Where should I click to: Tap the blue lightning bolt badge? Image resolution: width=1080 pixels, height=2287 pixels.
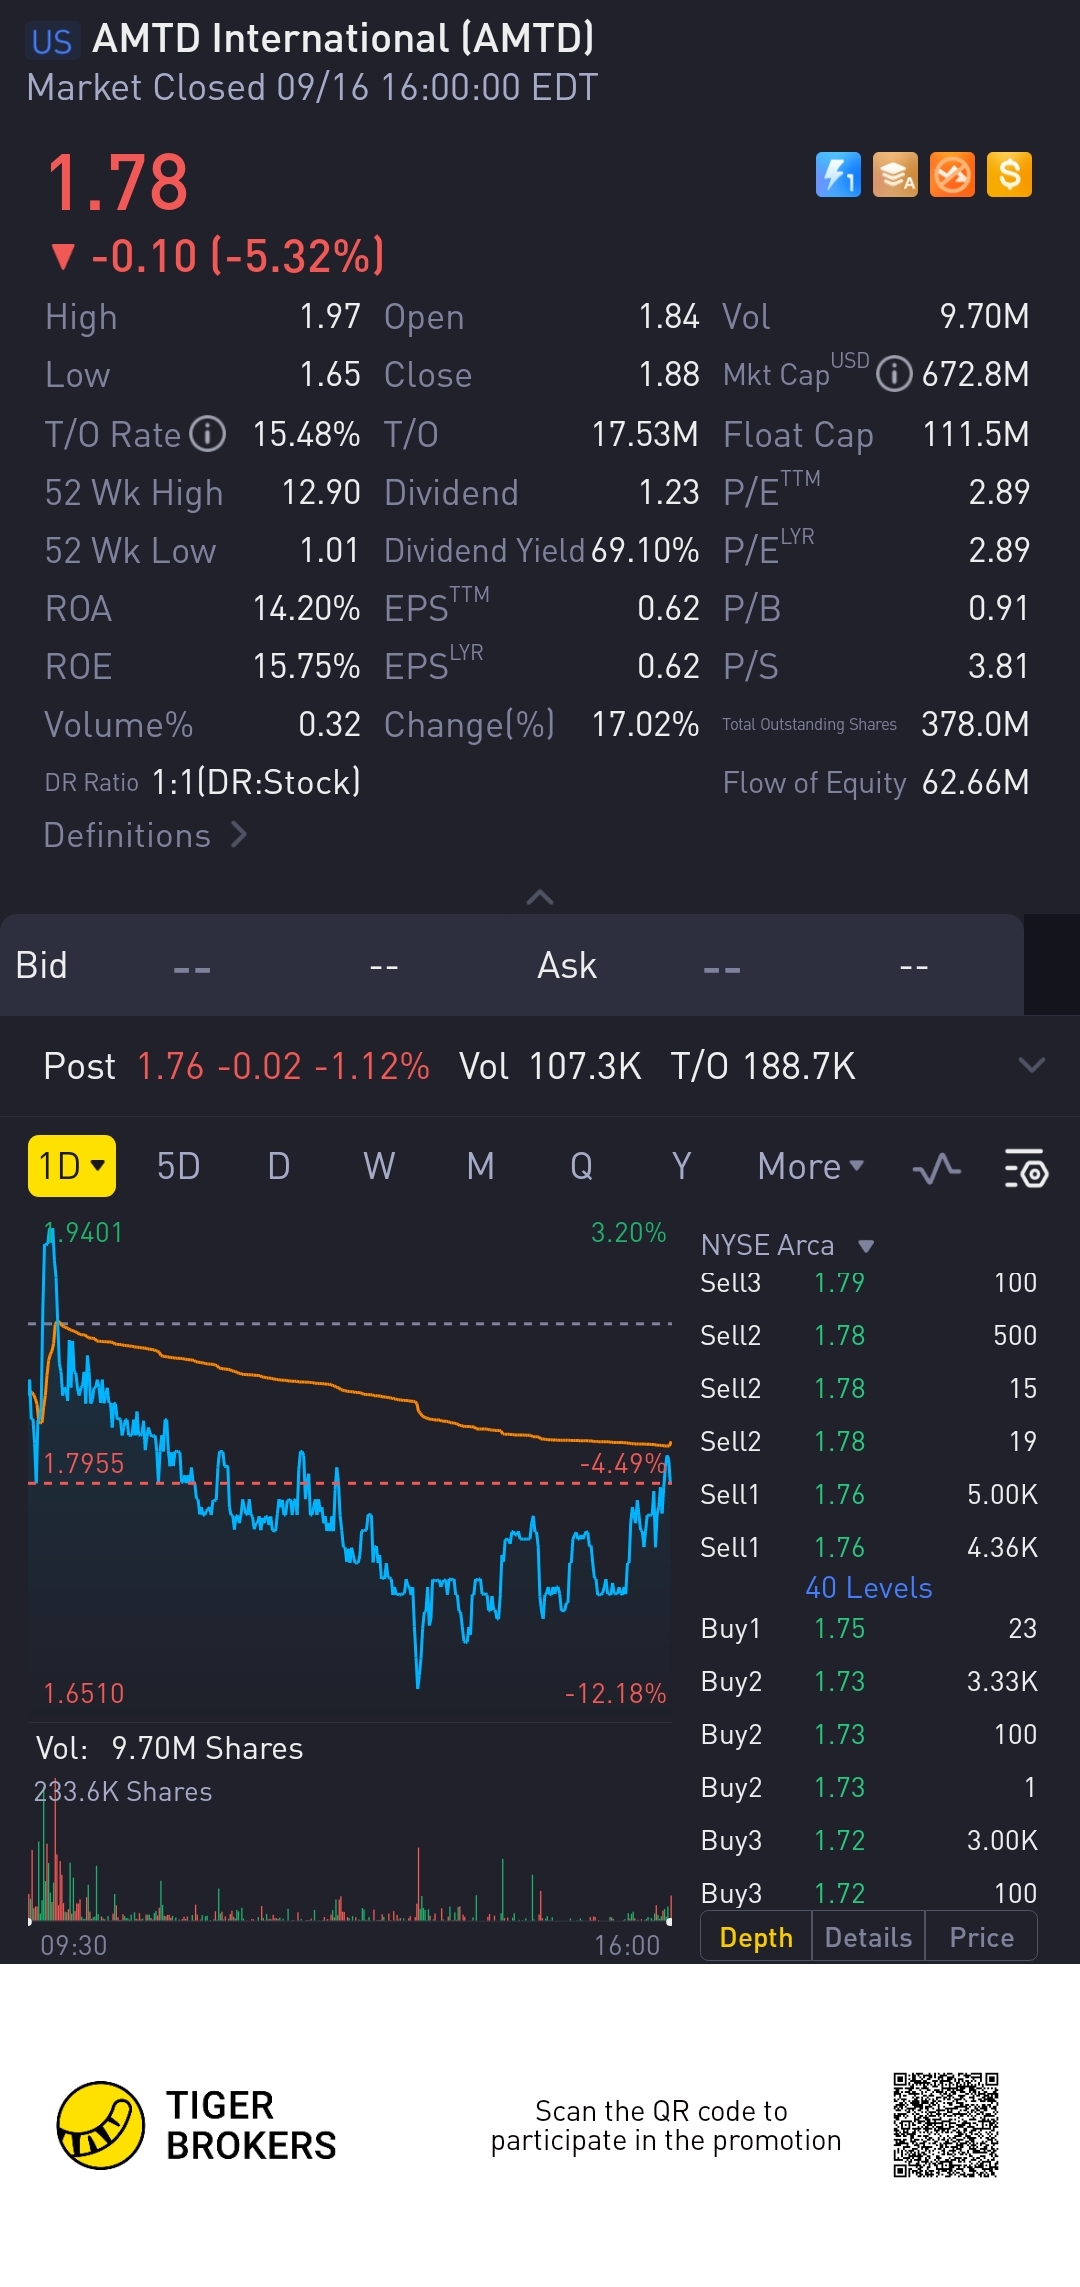click(x=838, y=175)
